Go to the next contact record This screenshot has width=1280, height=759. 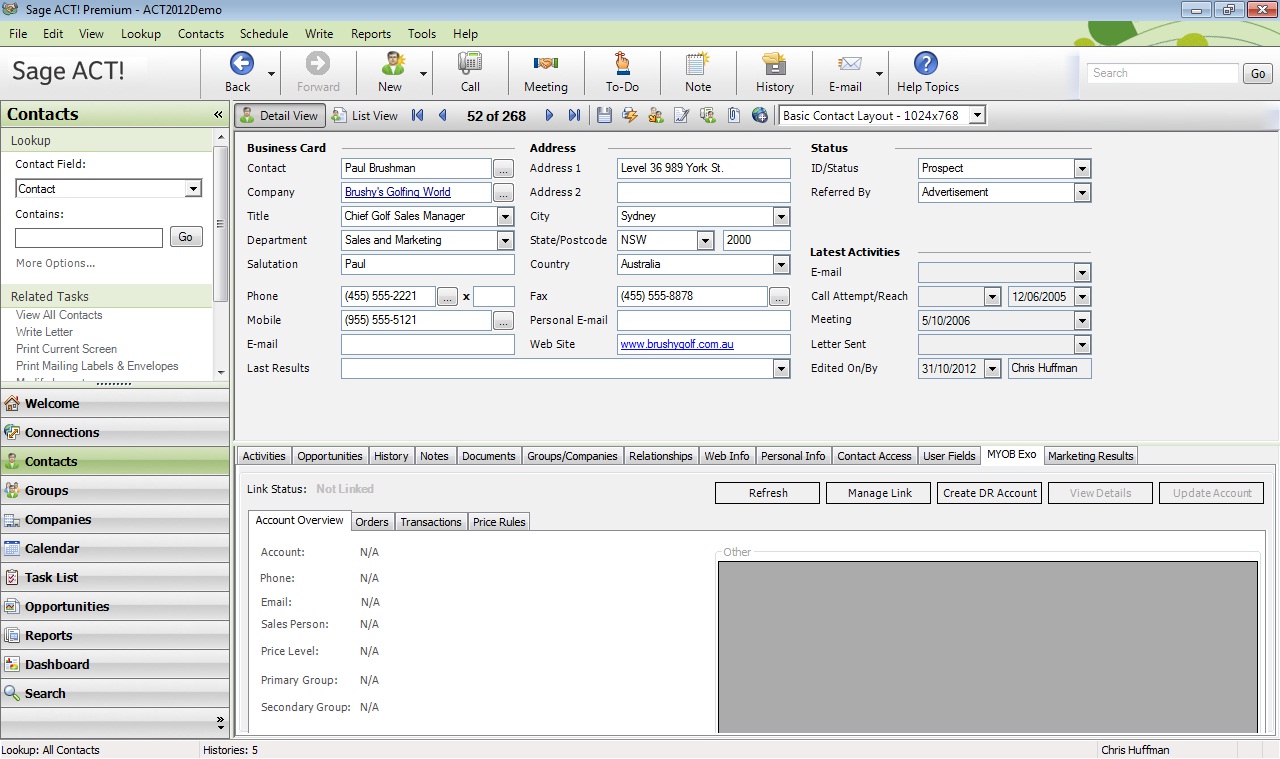(549, 116)
